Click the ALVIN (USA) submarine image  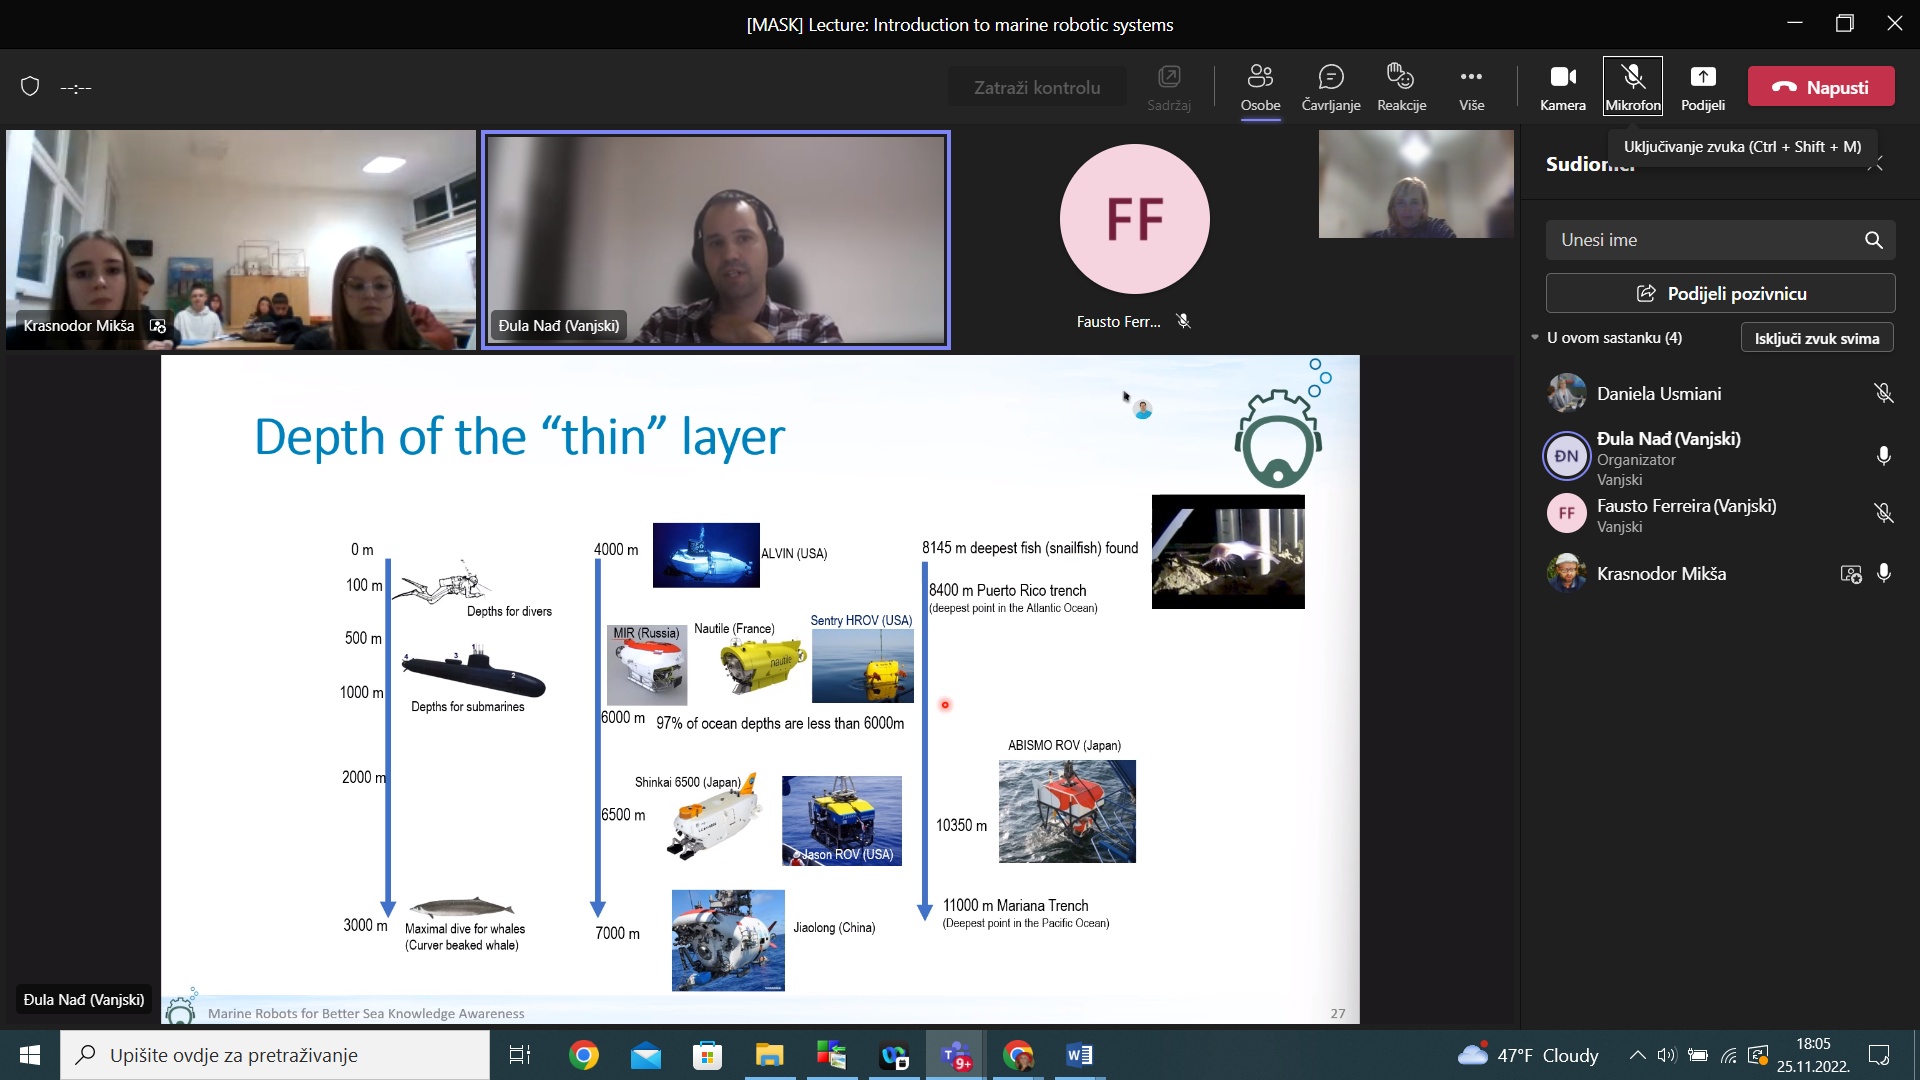tap(706, 555)
